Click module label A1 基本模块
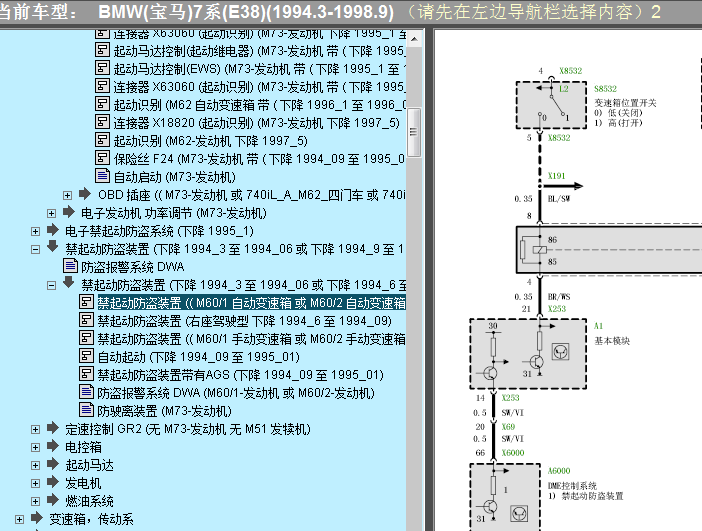Viewport: 702px width, 531px height. pyautogui.click(x=599, y=326)
